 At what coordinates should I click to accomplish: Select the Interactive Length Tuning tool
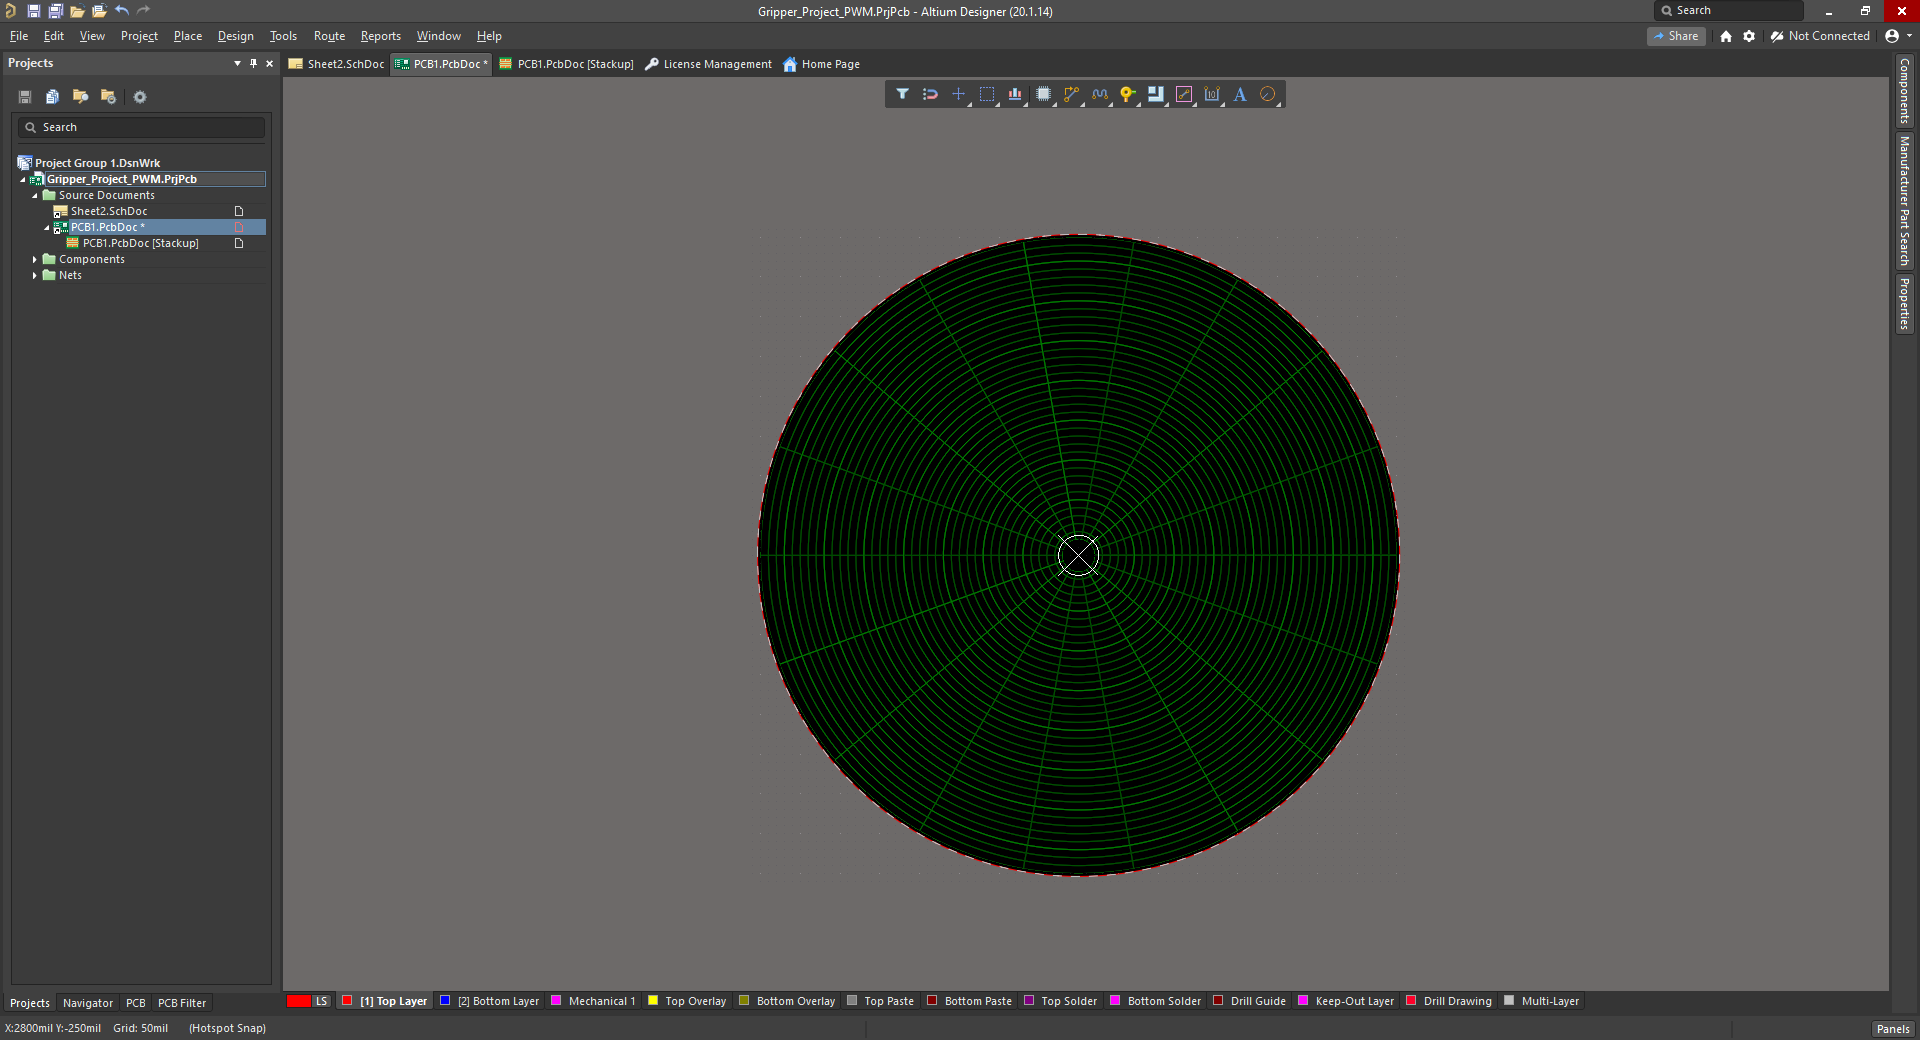[x=1100, y=94]
